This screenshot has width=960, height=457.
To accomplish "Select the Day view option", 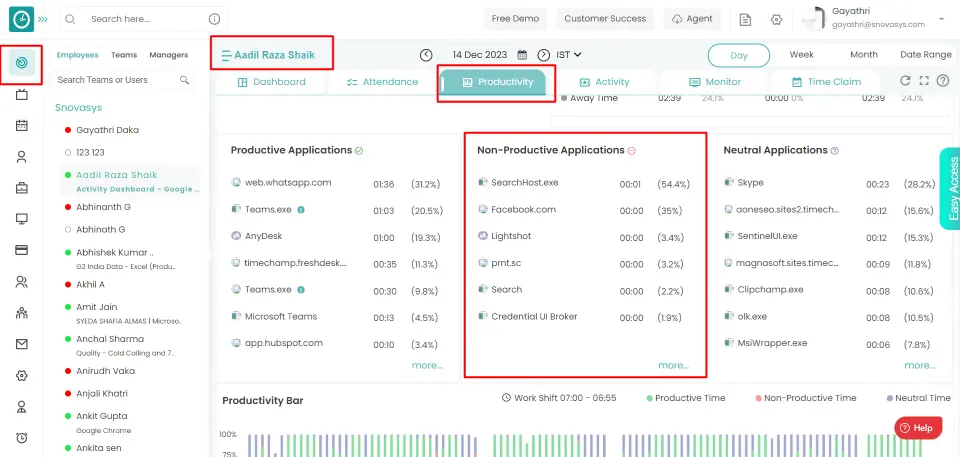I will 739,55.
